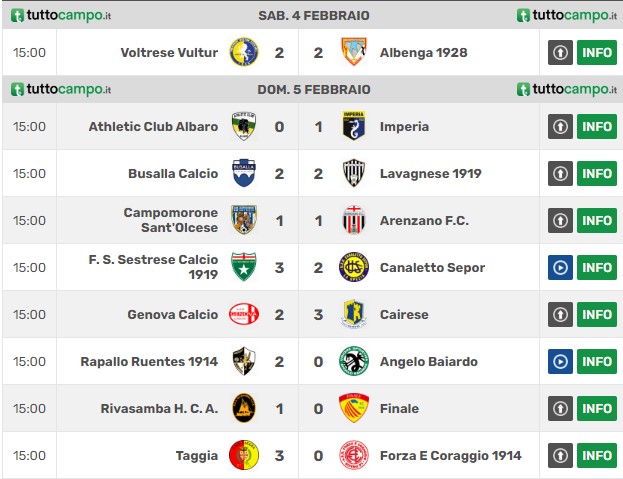Image resolution: width=623 pixels, height=479 pixels.
Task: Open INFO for Genova Calcio vs Cairese
Action: [x=597, y=315]
